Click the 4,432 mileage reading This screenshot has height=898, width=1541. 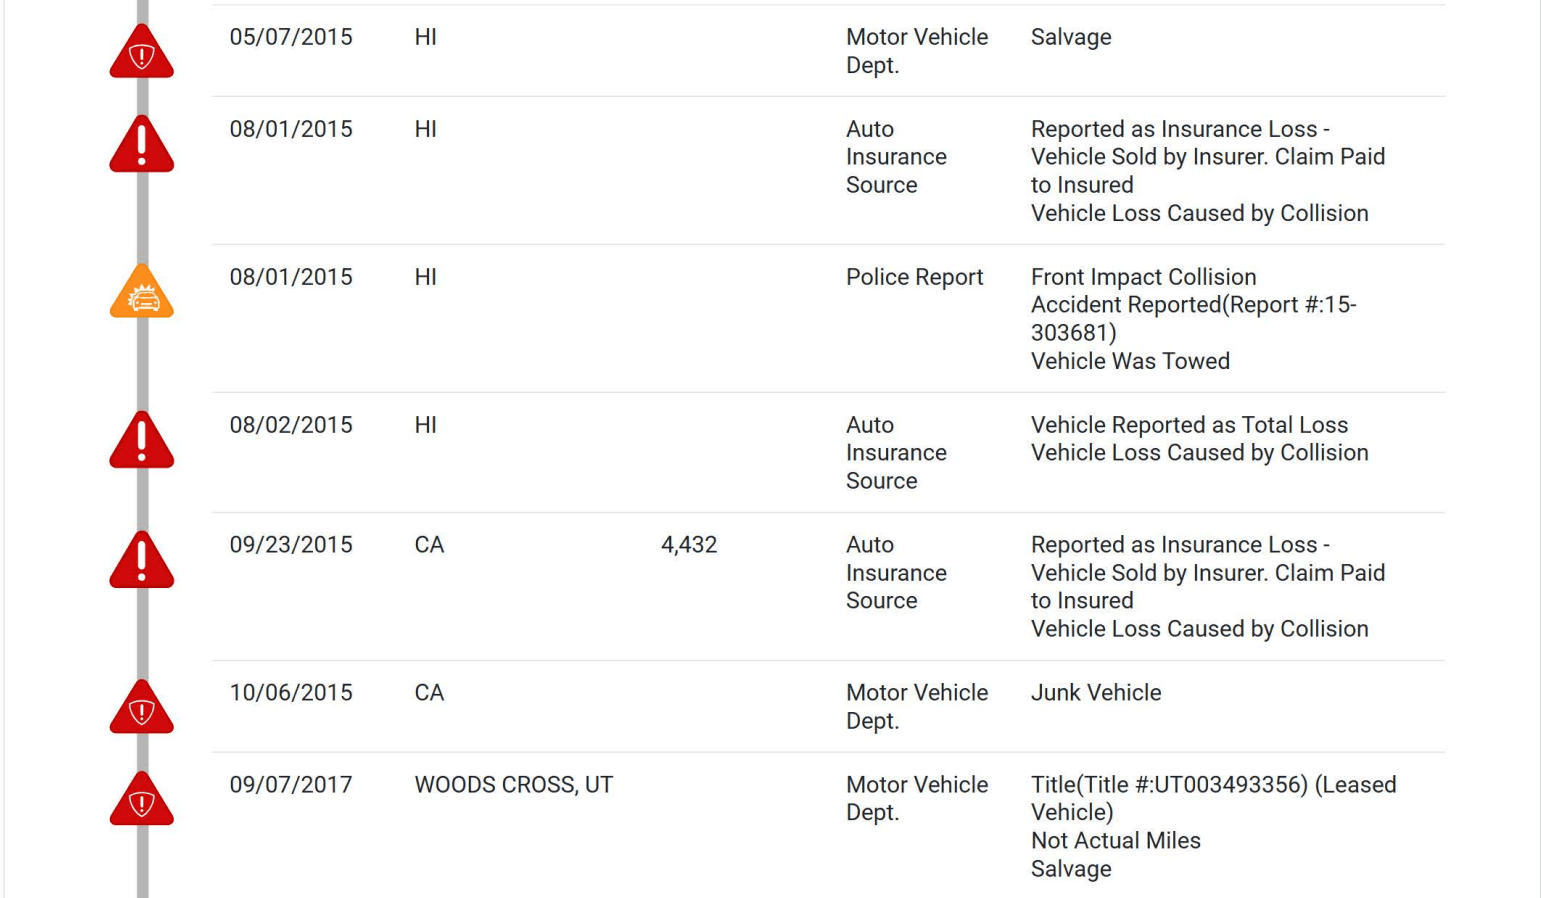pos(688,545)
